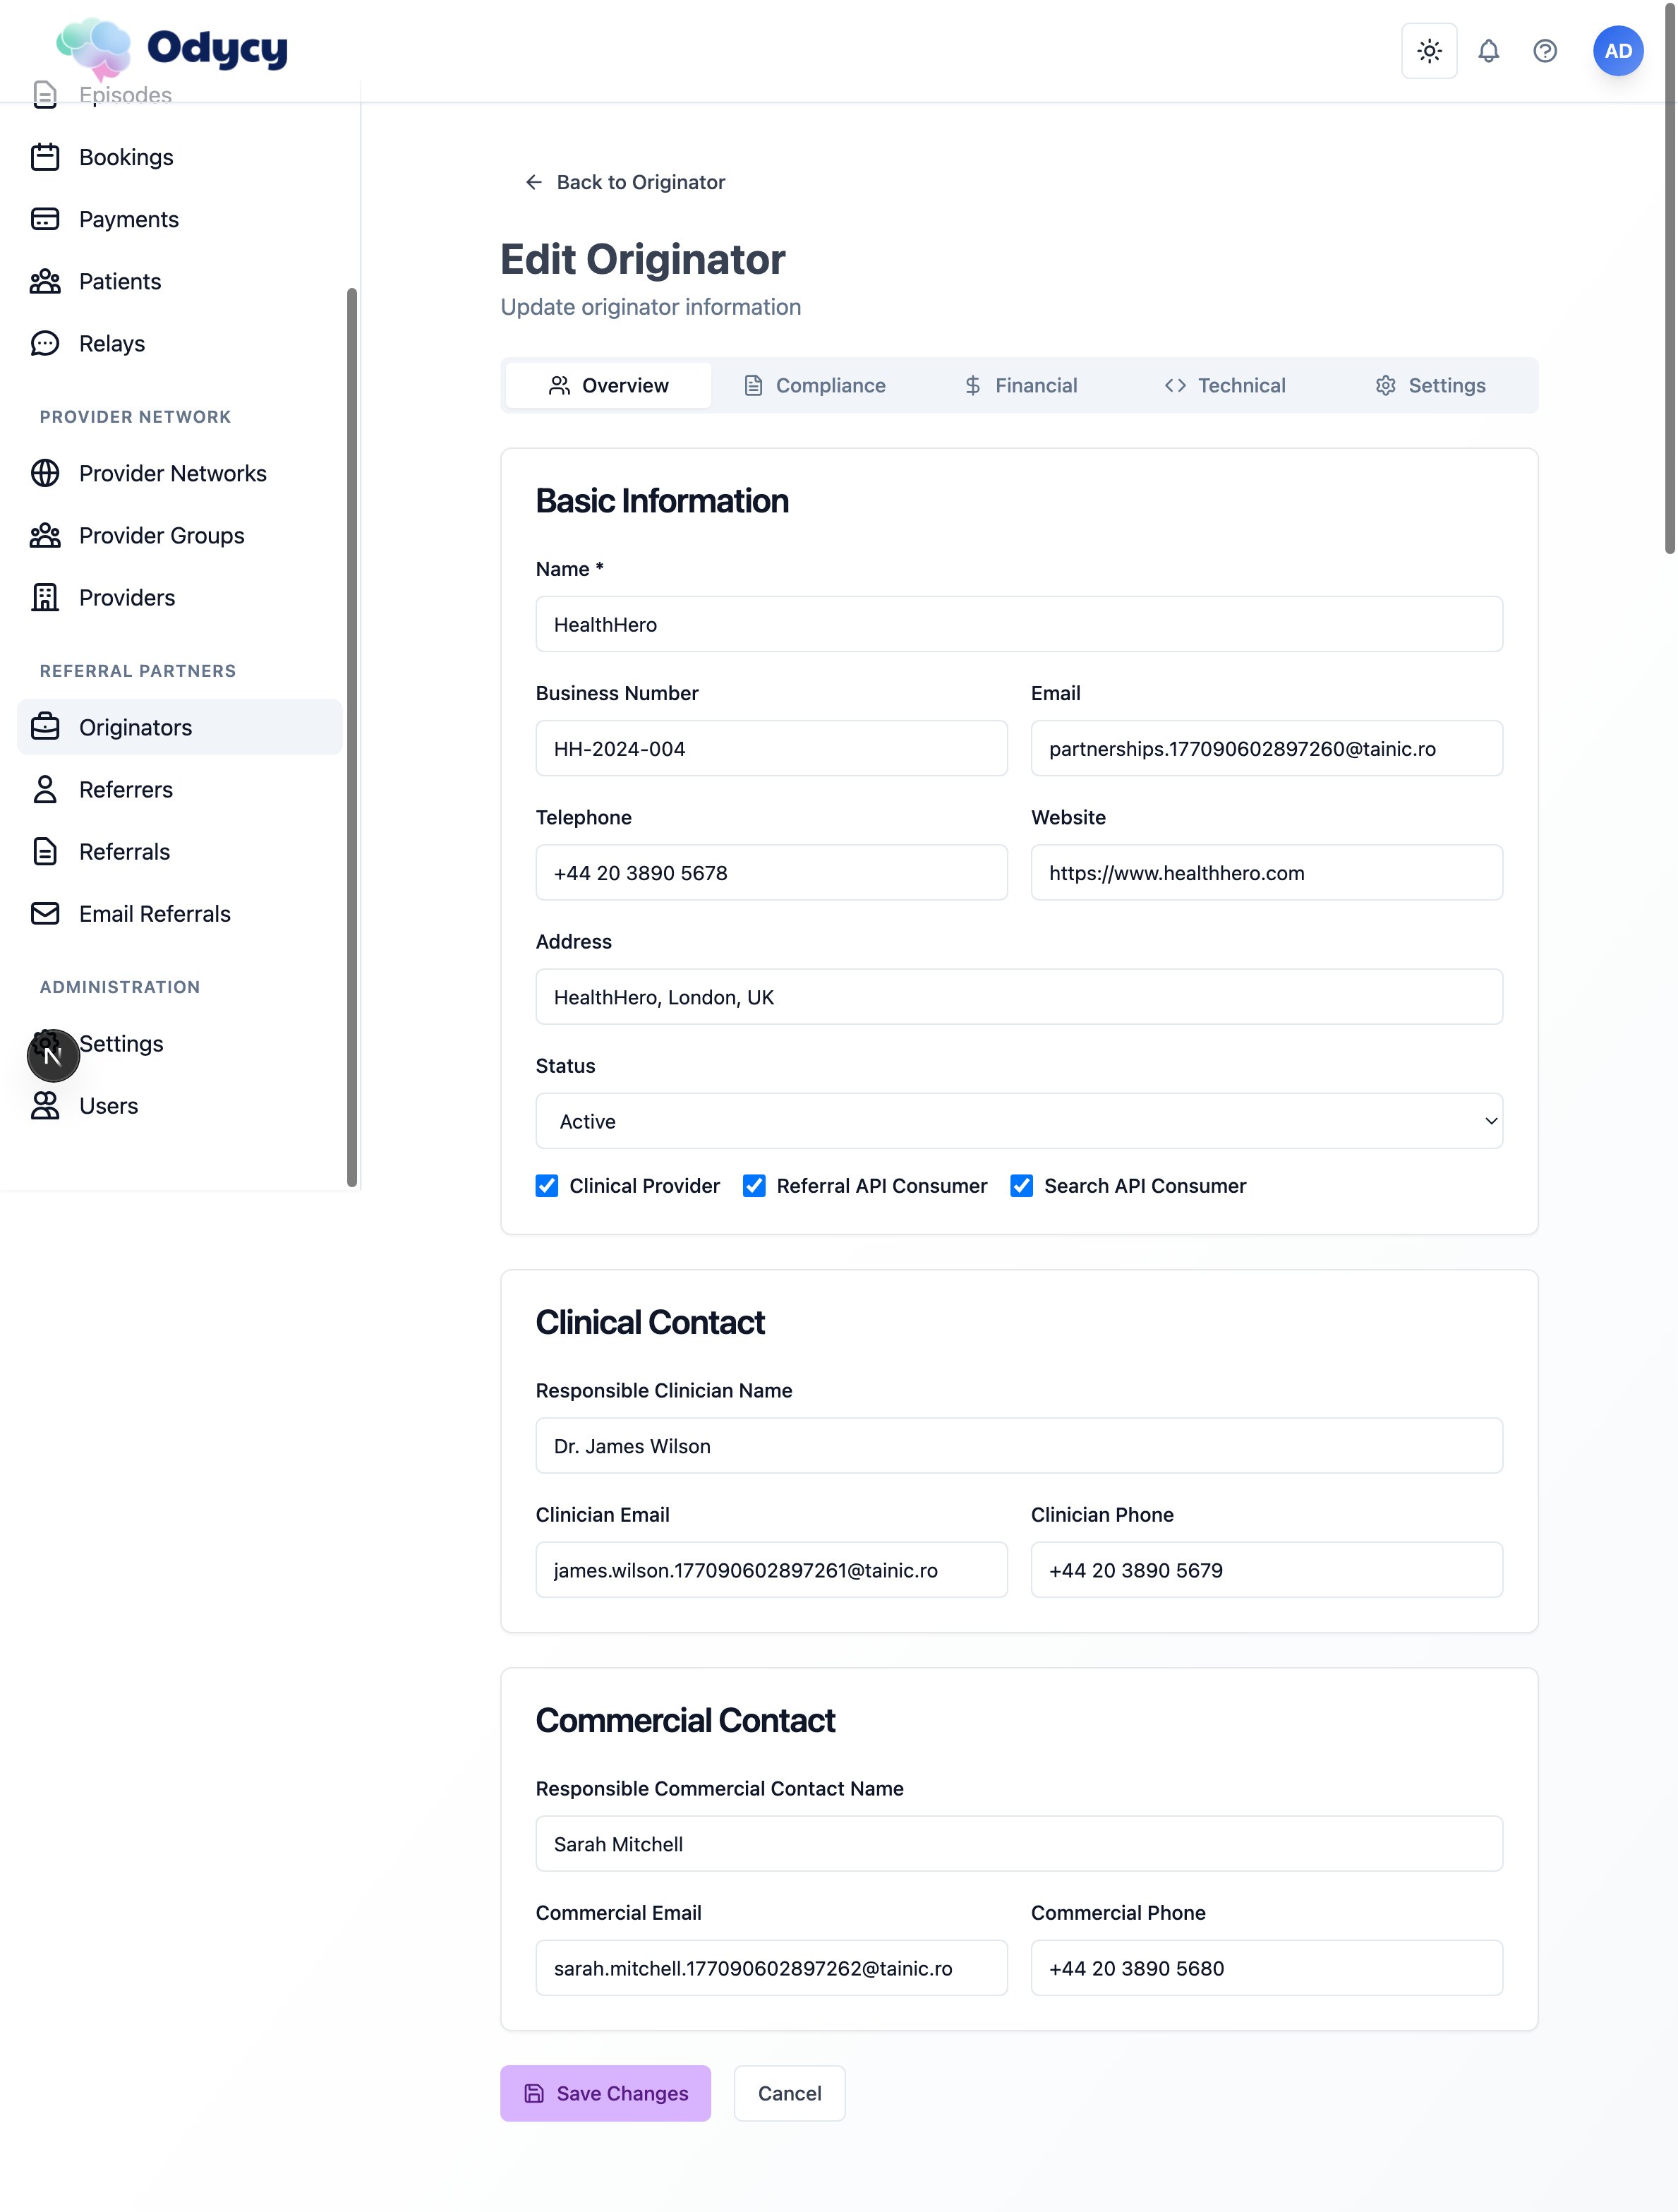Toggle the light/dark theme sun icon

tap(1428, 51)
